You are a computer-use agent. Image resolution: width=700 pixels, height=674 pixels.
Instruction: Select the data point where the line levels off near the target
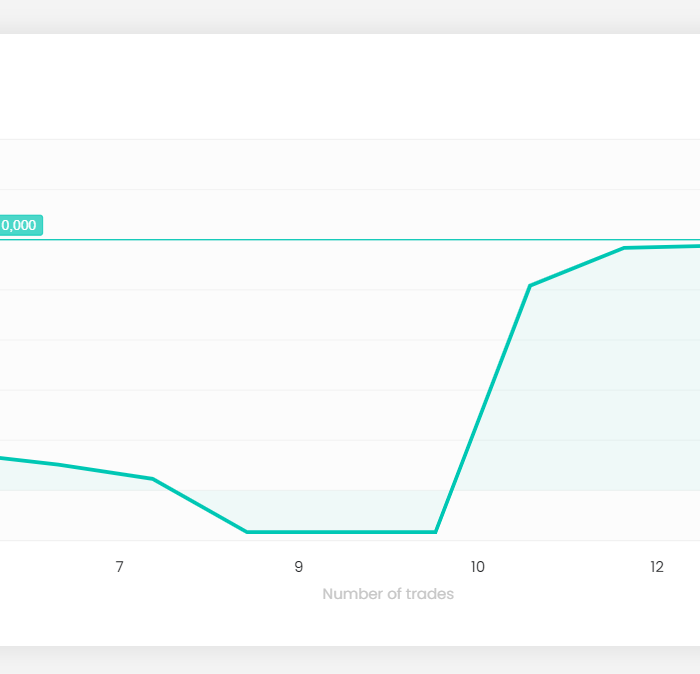(x=624, y=248)
